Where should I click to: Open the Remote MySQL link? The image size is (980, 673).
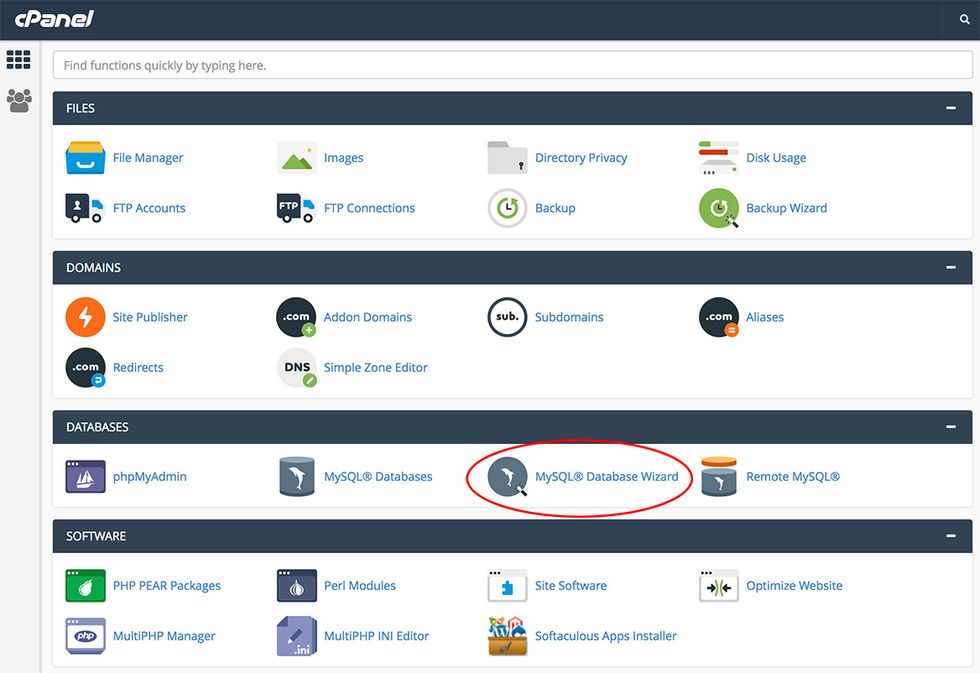(793, 476)
